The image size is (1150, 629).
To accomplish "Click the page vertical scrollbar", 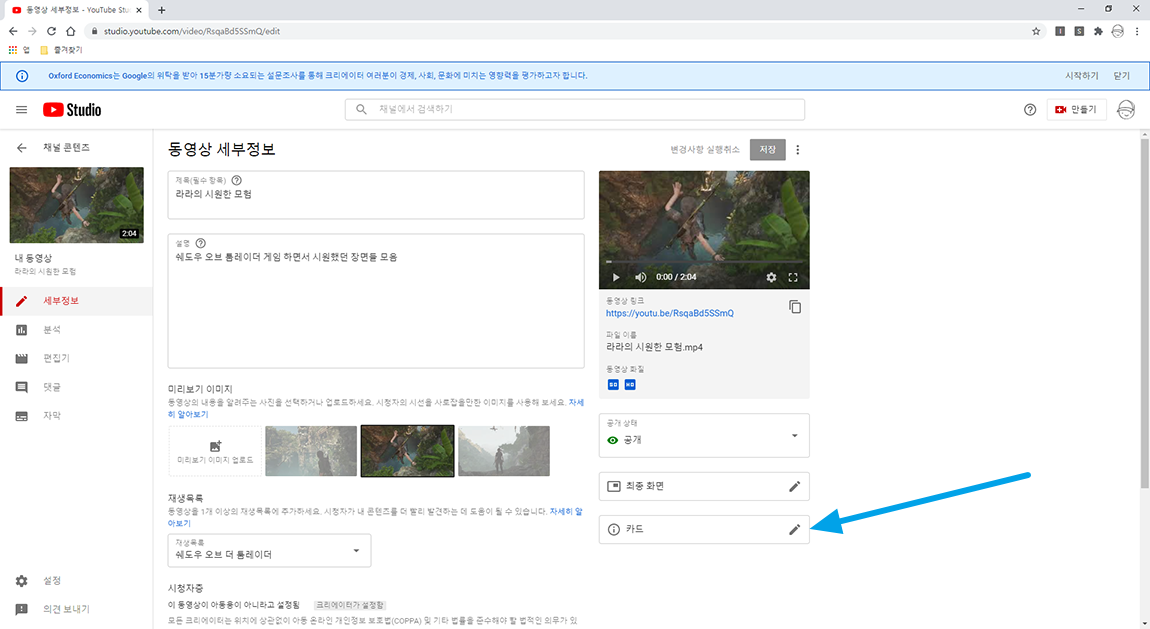I will [1145, 313].
